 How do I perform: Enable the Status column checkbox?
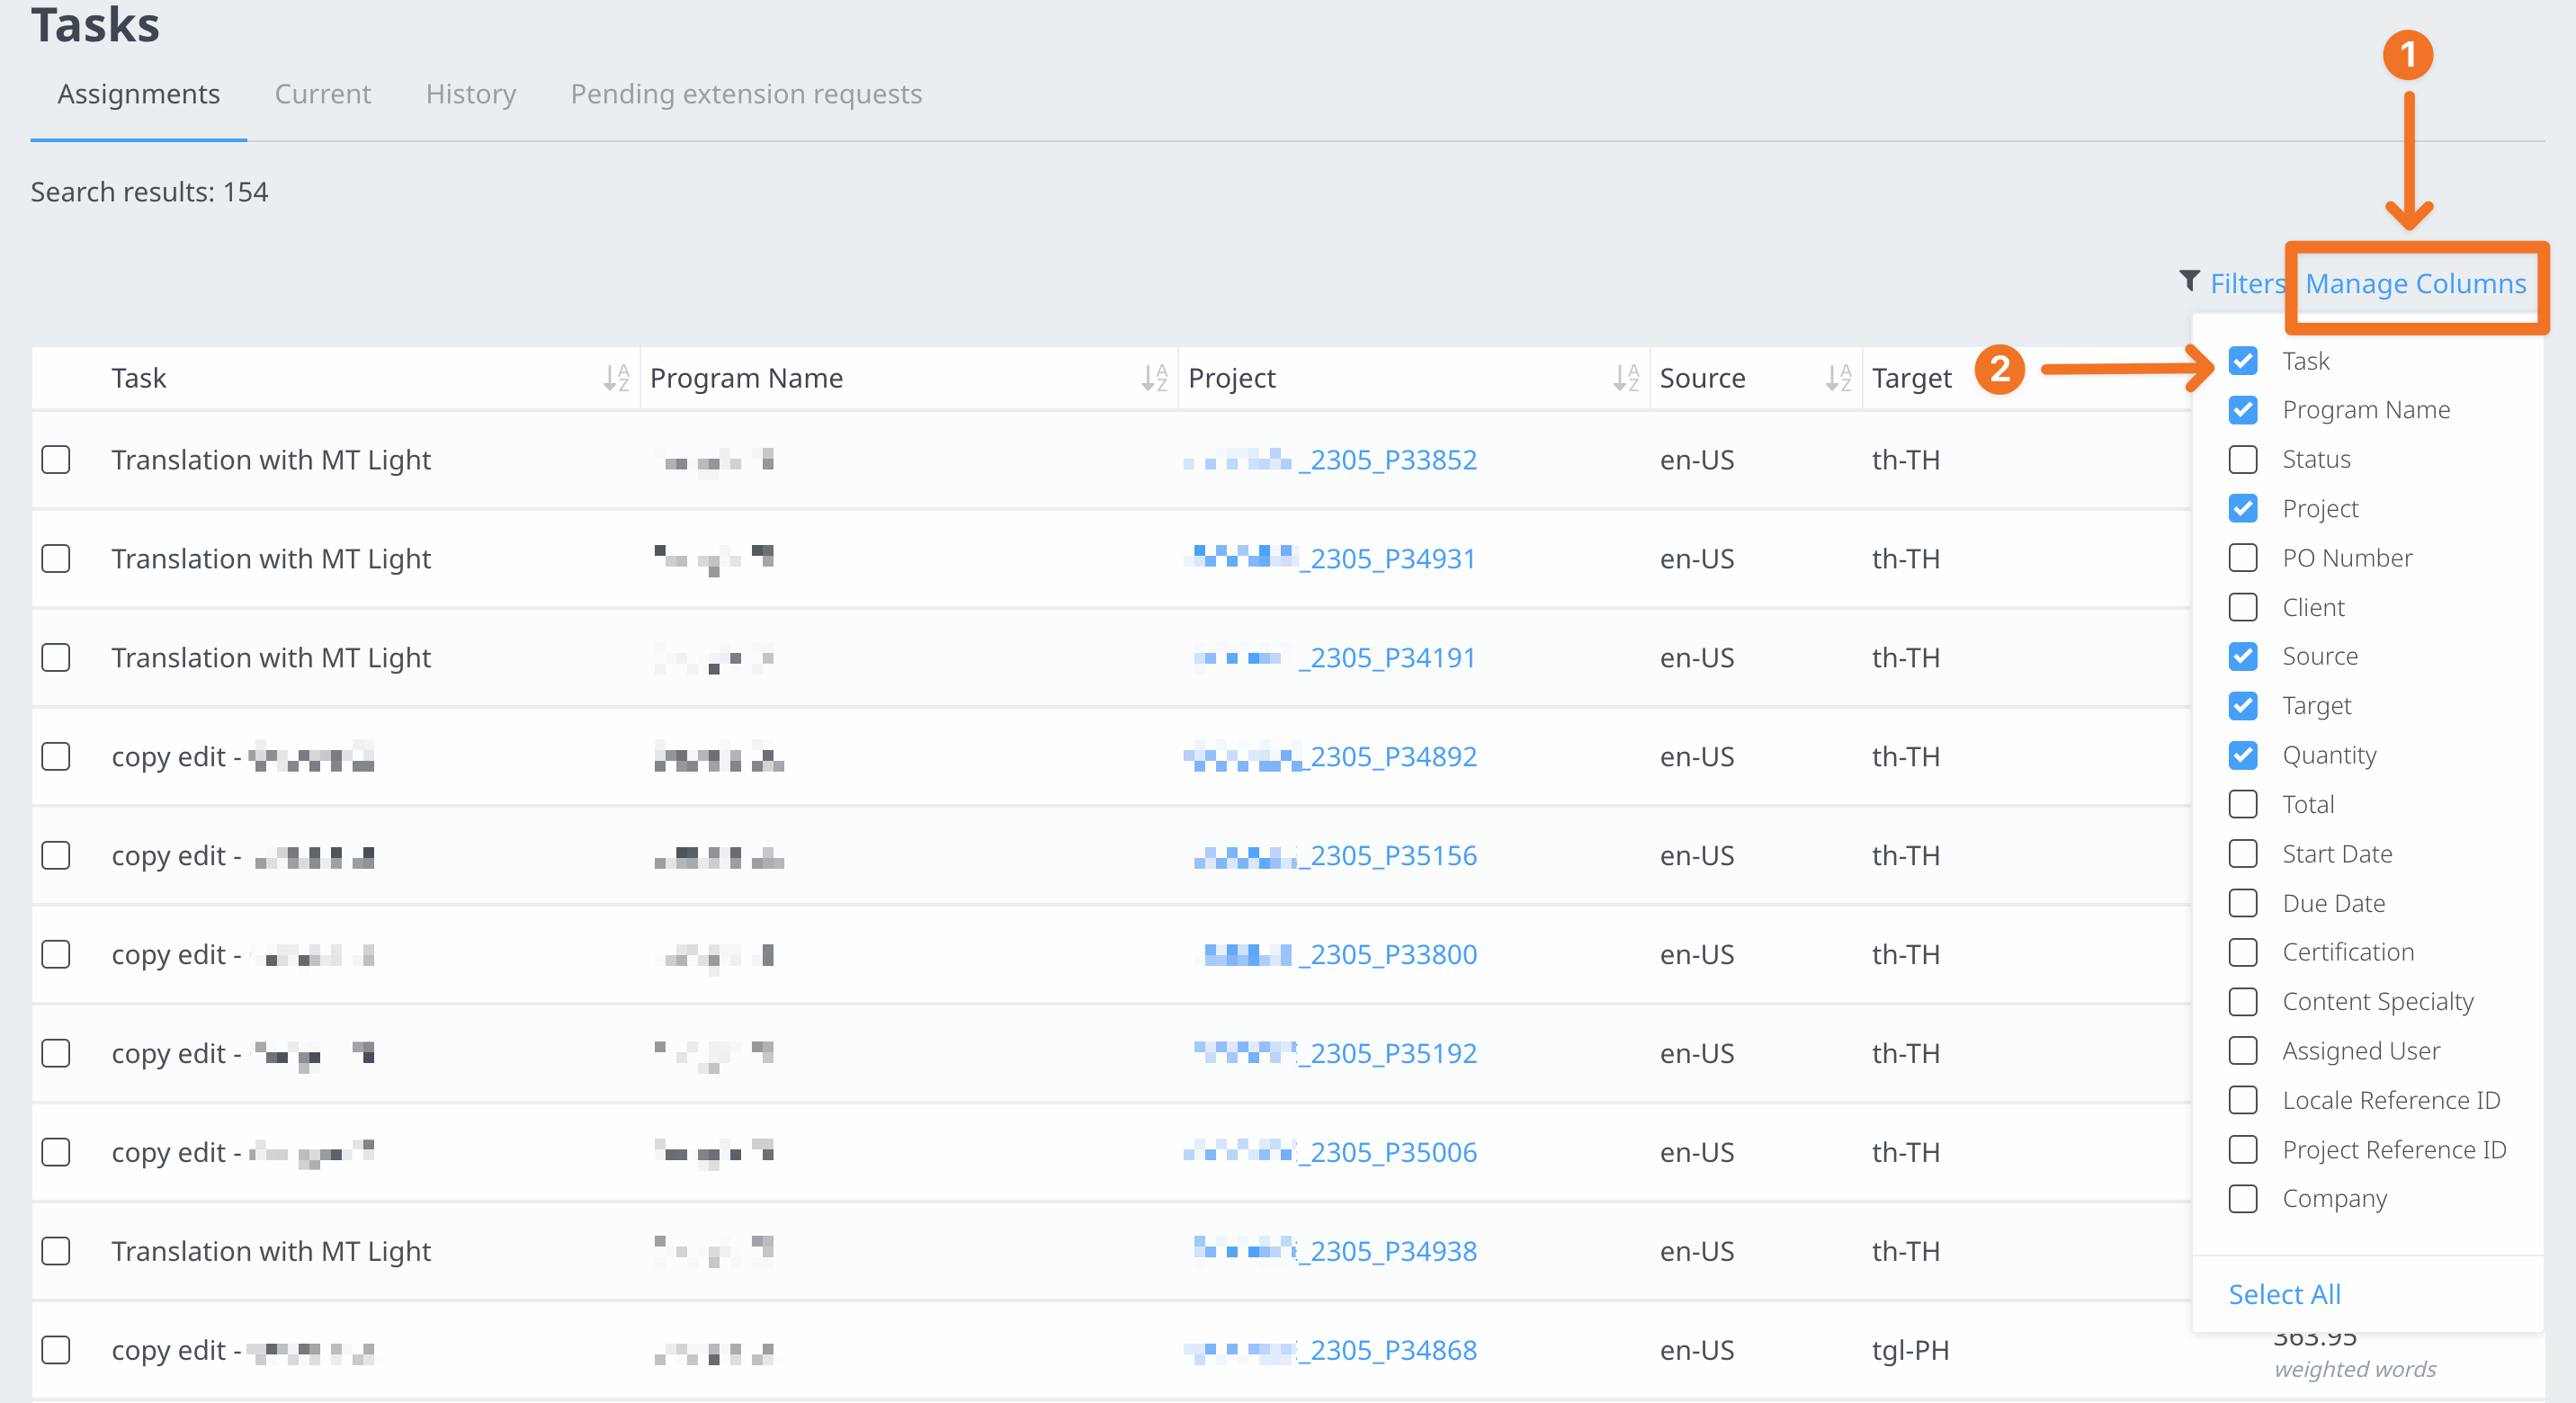2243,459
